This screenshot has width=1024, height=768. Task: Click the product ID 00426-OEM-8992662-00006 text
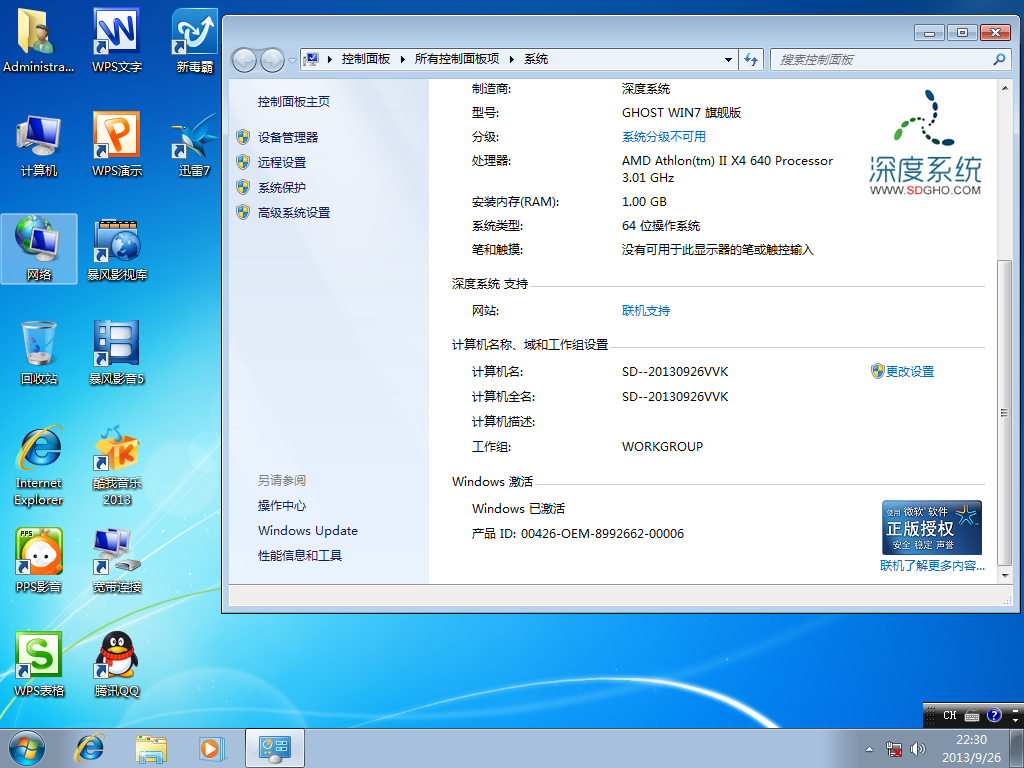(602, 534)
